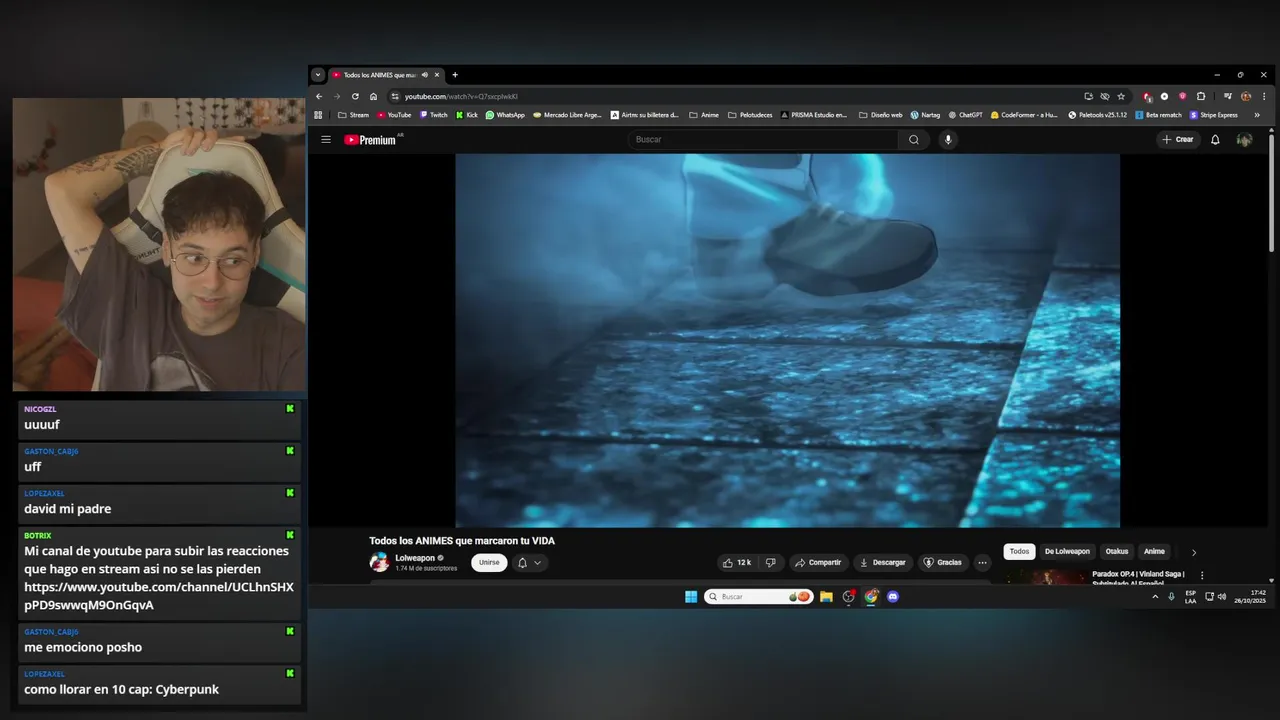Show hidden bookmarks with double chevron
1280x720 pixels.
(1257, 115)
